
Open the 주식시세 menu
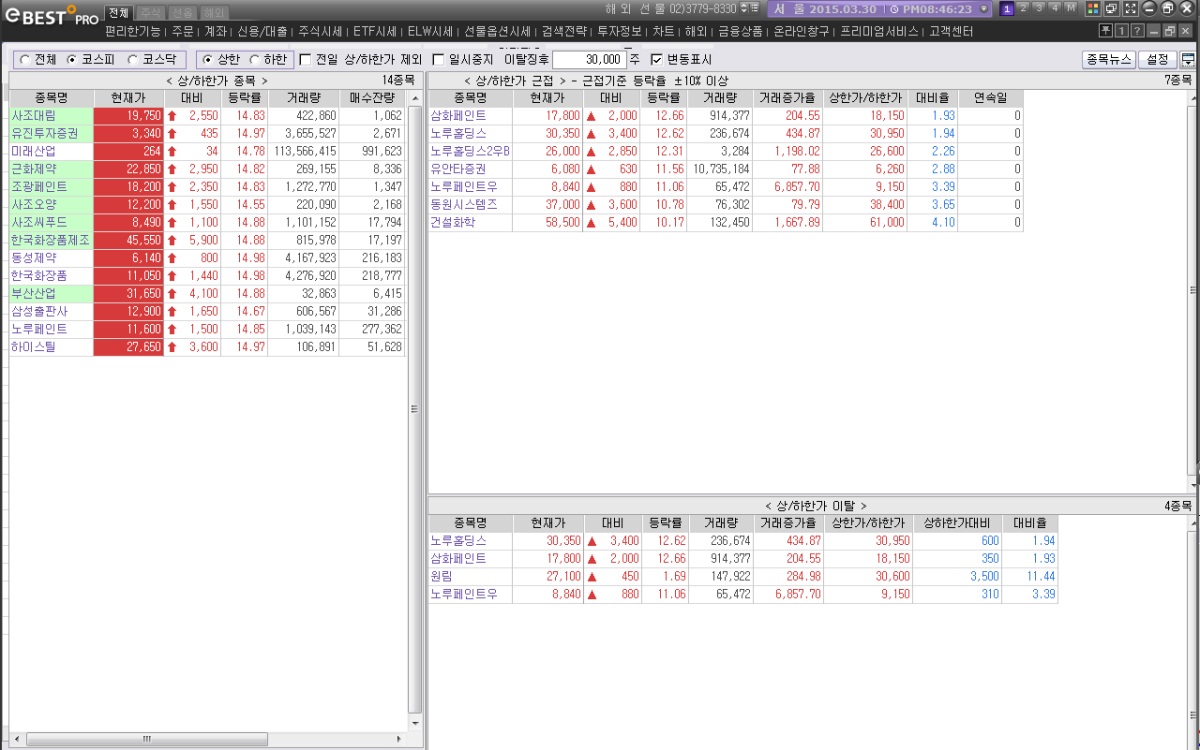point(319,31)
